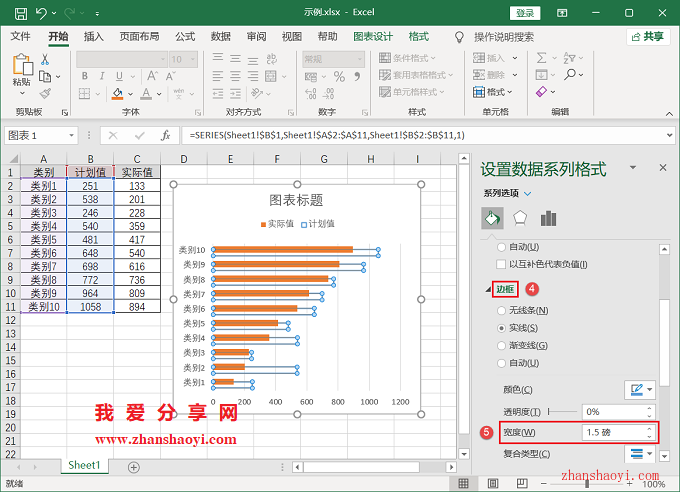Click the Select All corner button
680x492 pixels.
pyautogui.click(x=10, y=159)
